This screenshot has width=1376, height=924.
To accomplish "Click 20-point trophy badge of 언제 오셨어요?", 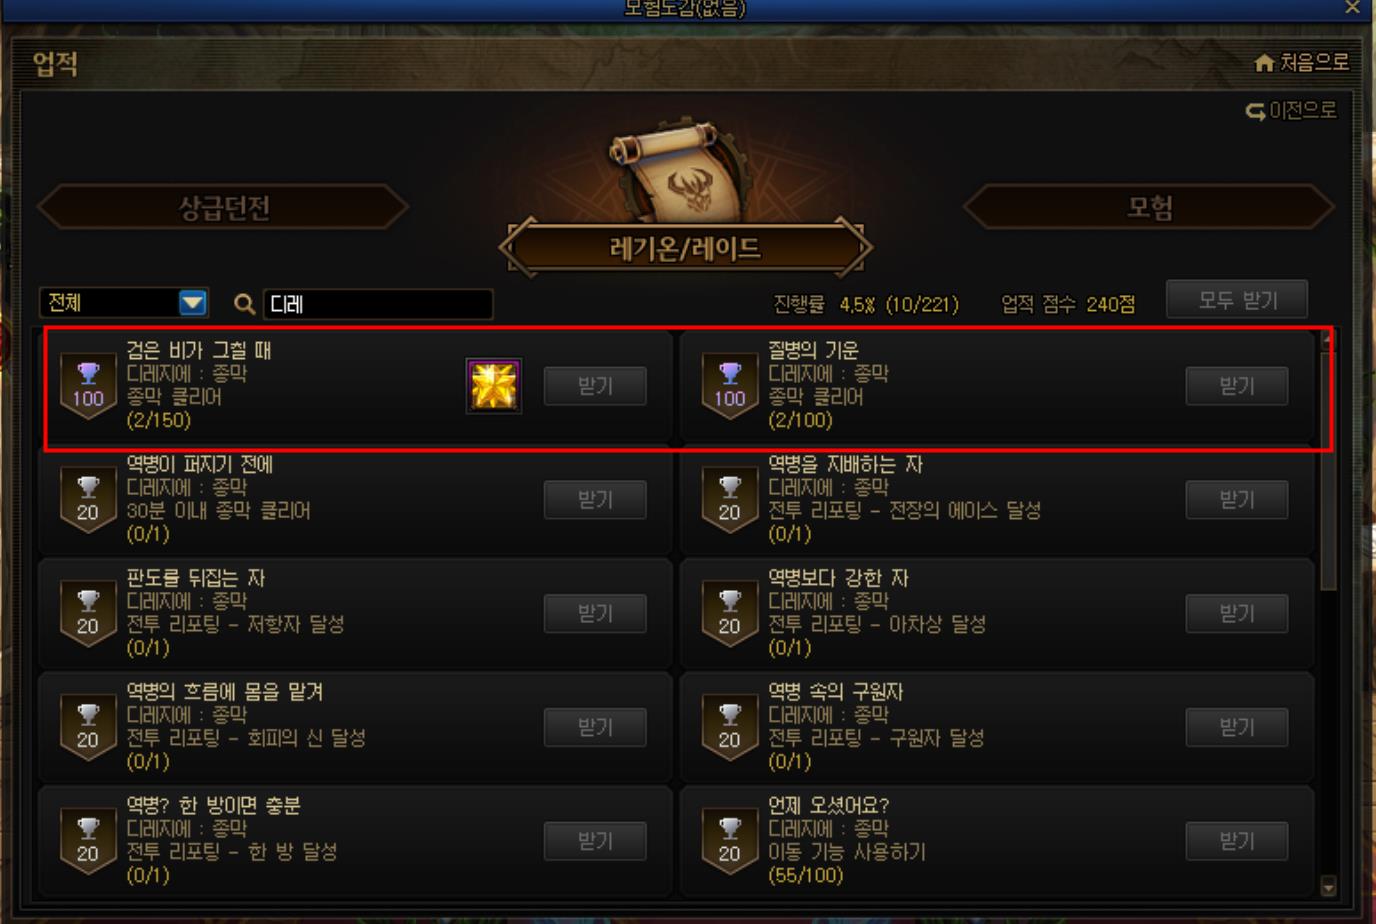I will click(x=730, y=840).
